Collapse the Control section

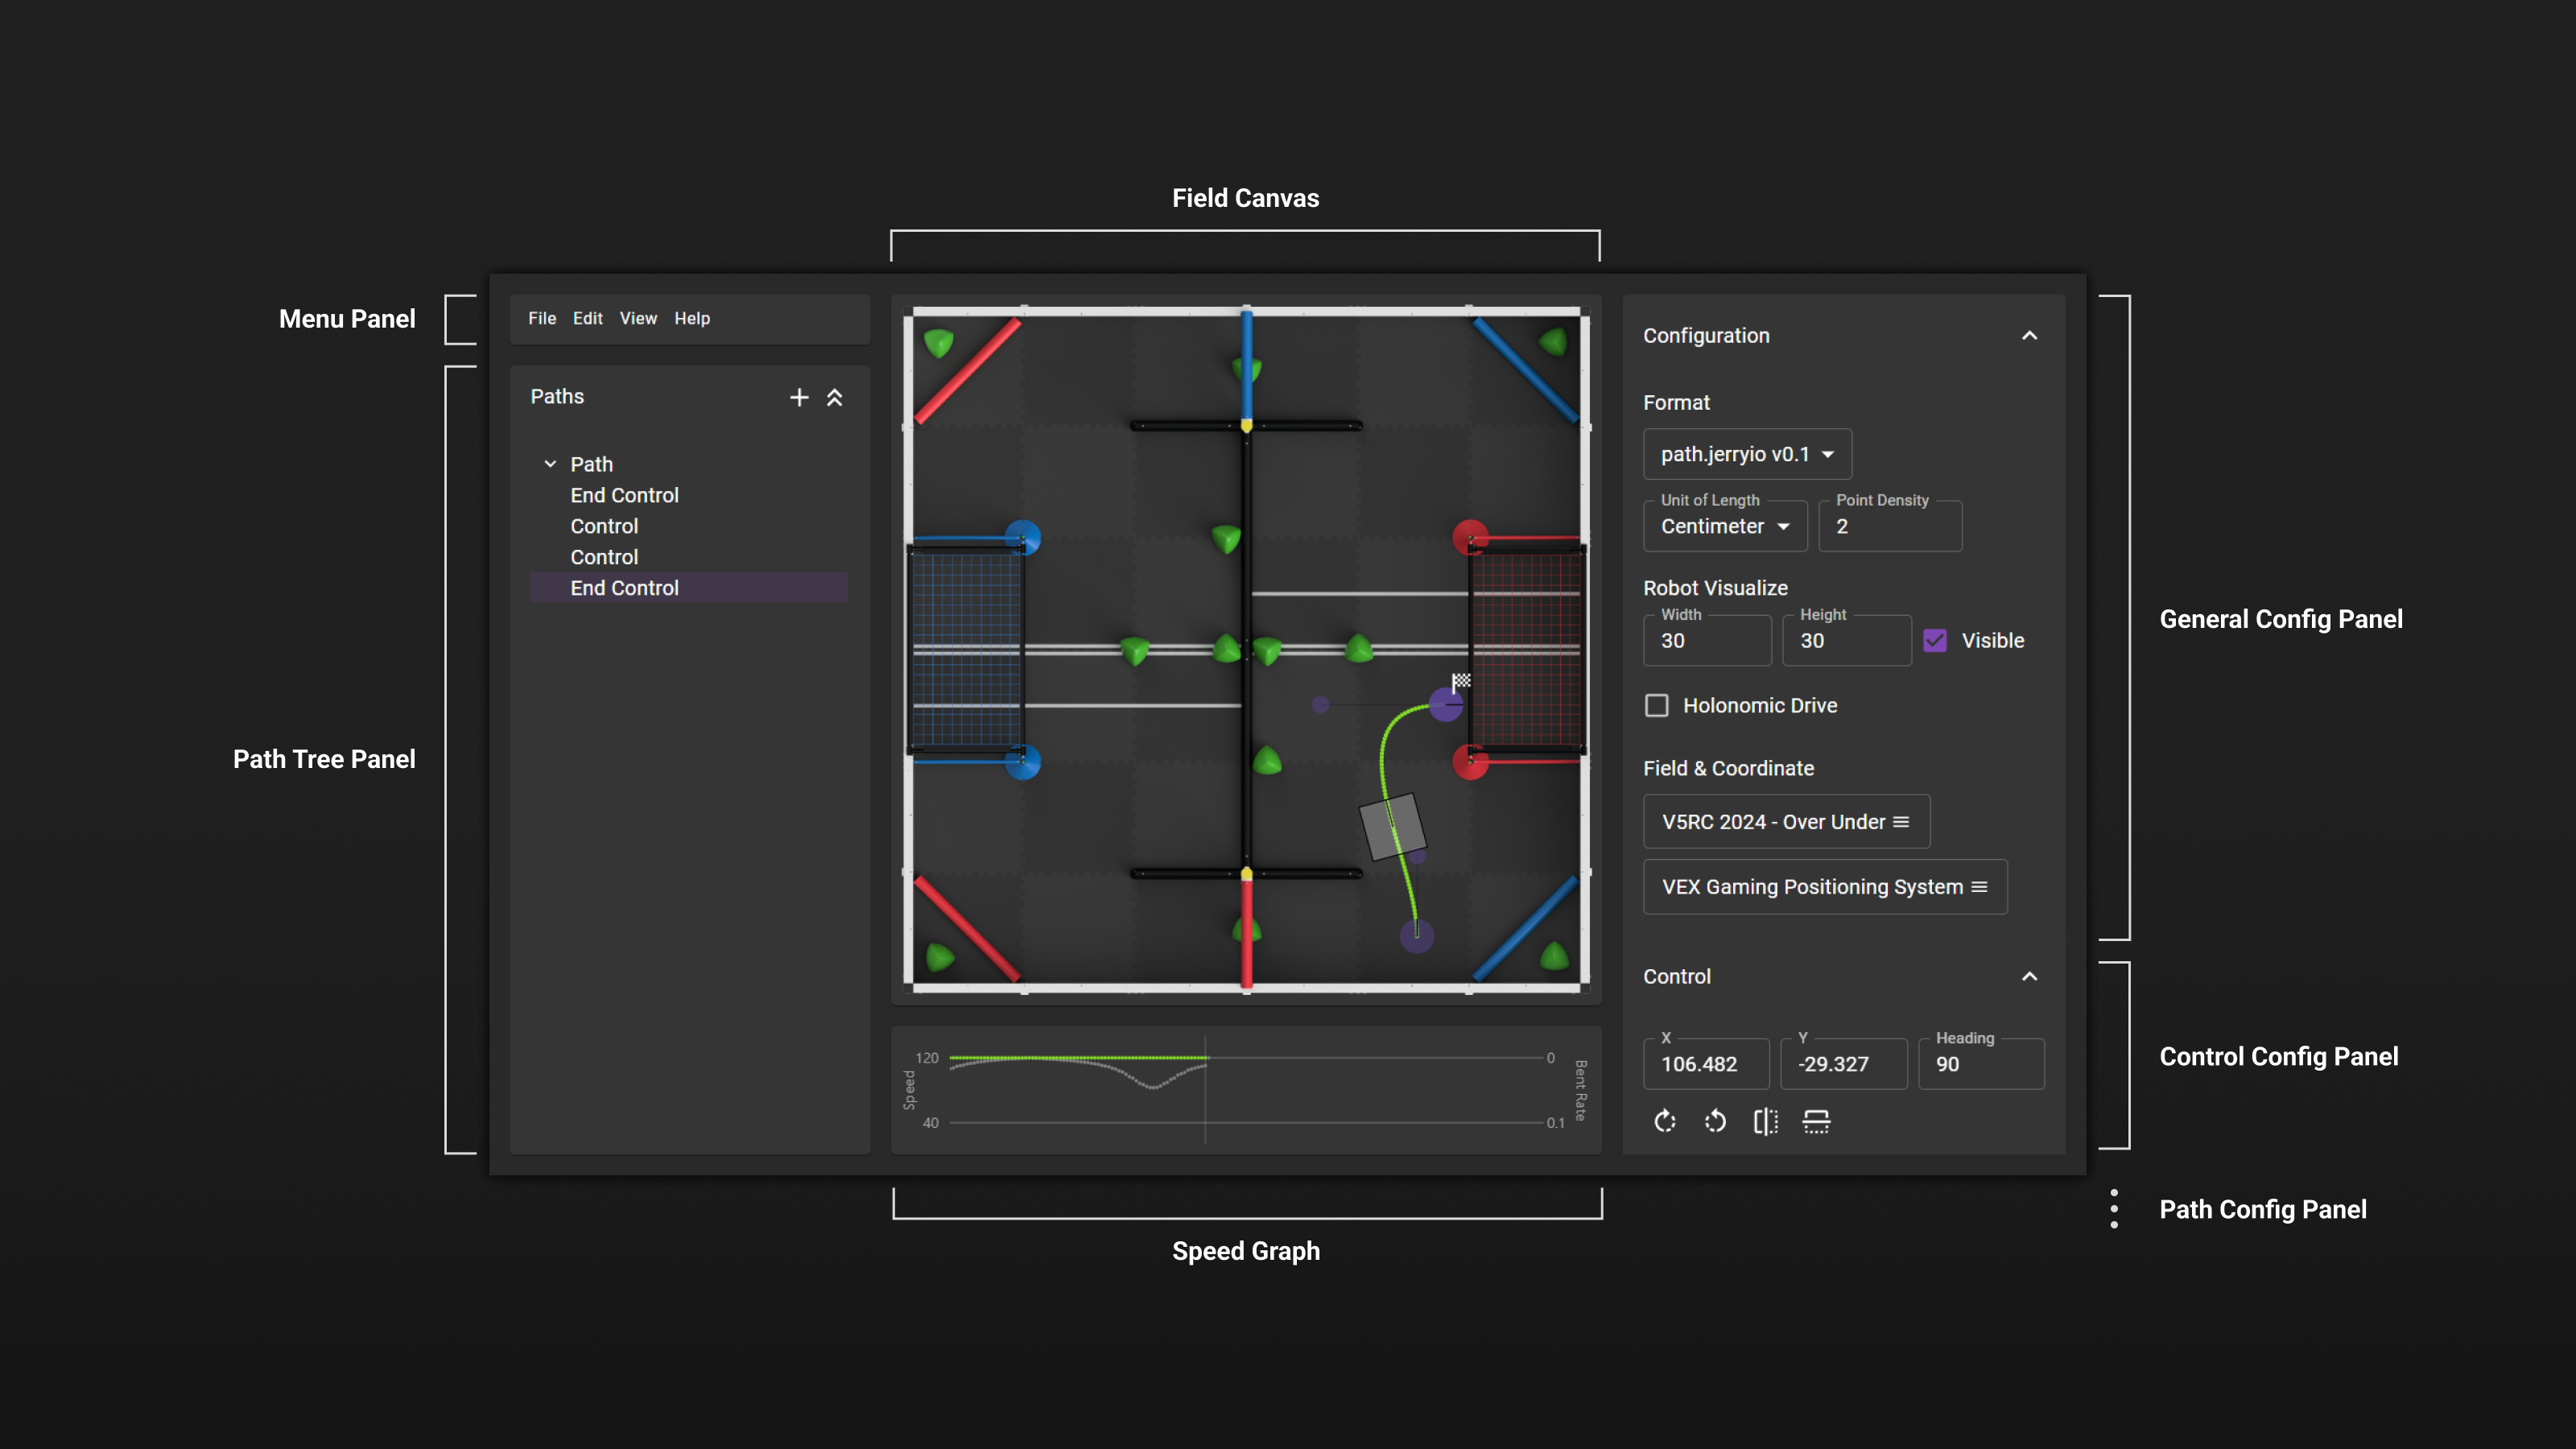(x=2029, y=977)
